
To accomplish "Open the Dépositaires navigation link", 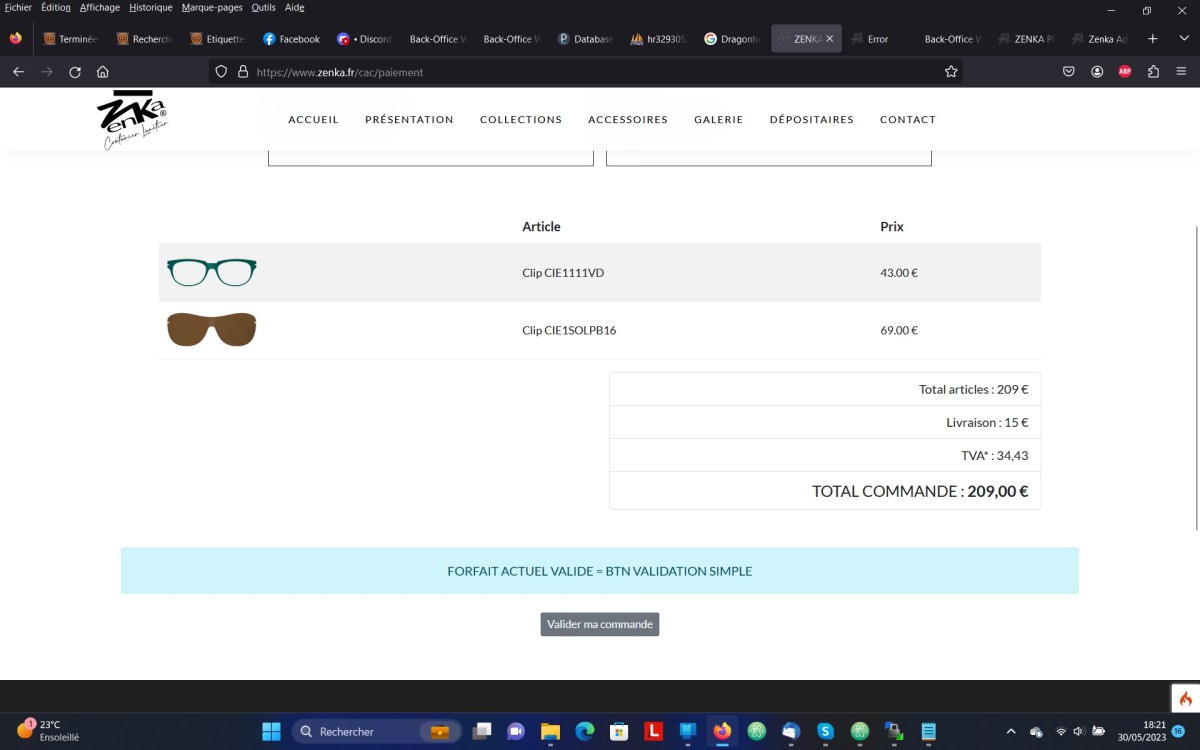I will click(x=811, y=119).
